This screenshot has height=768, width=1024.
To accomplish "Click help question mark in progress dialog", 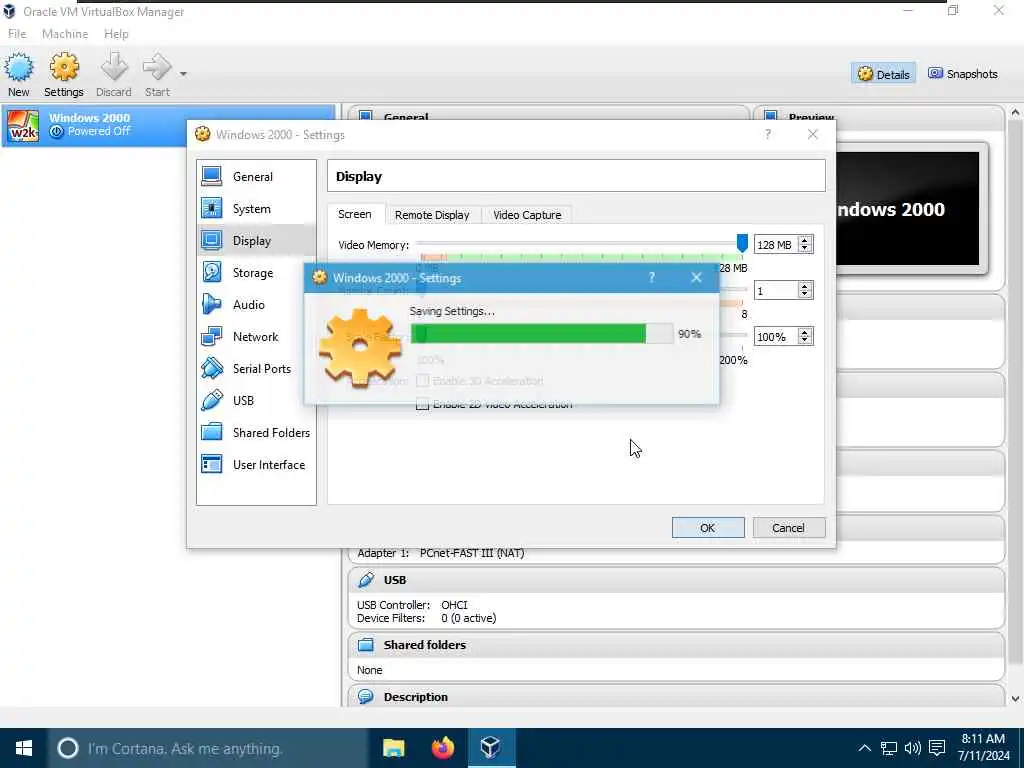I will 651,278.
